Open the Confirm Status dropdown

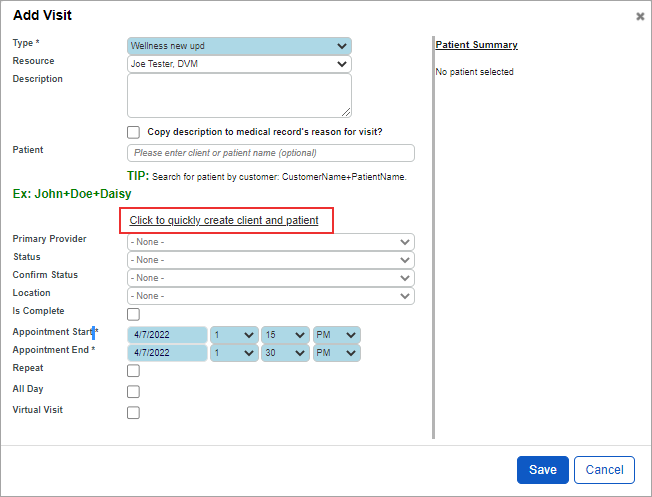click(x=271, y=278)
